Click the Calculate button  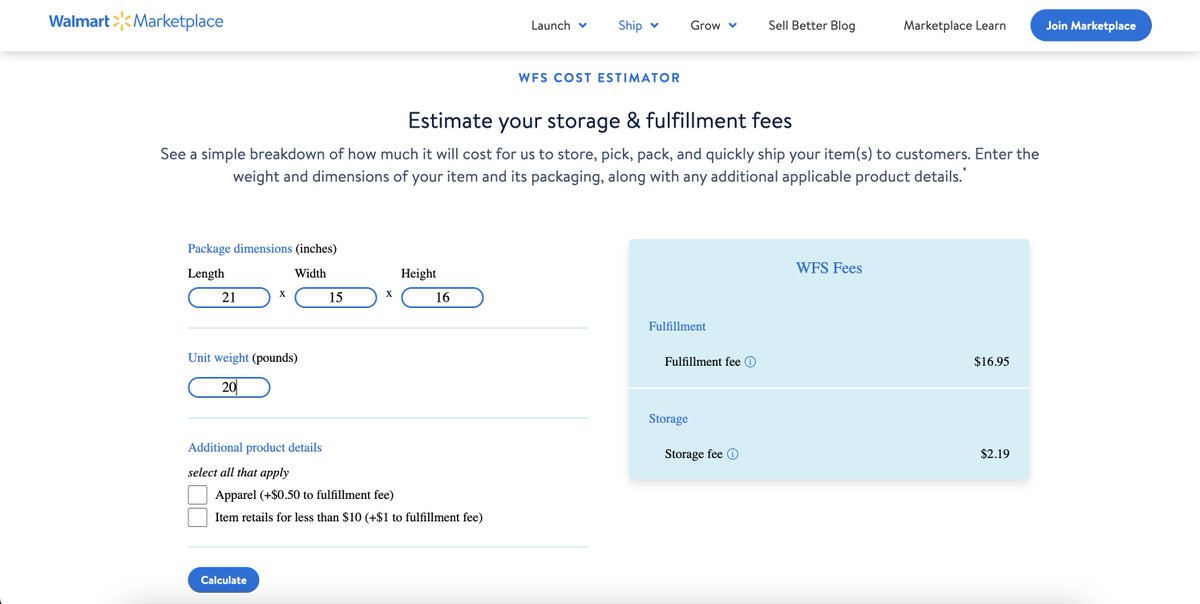click(223, 579)
